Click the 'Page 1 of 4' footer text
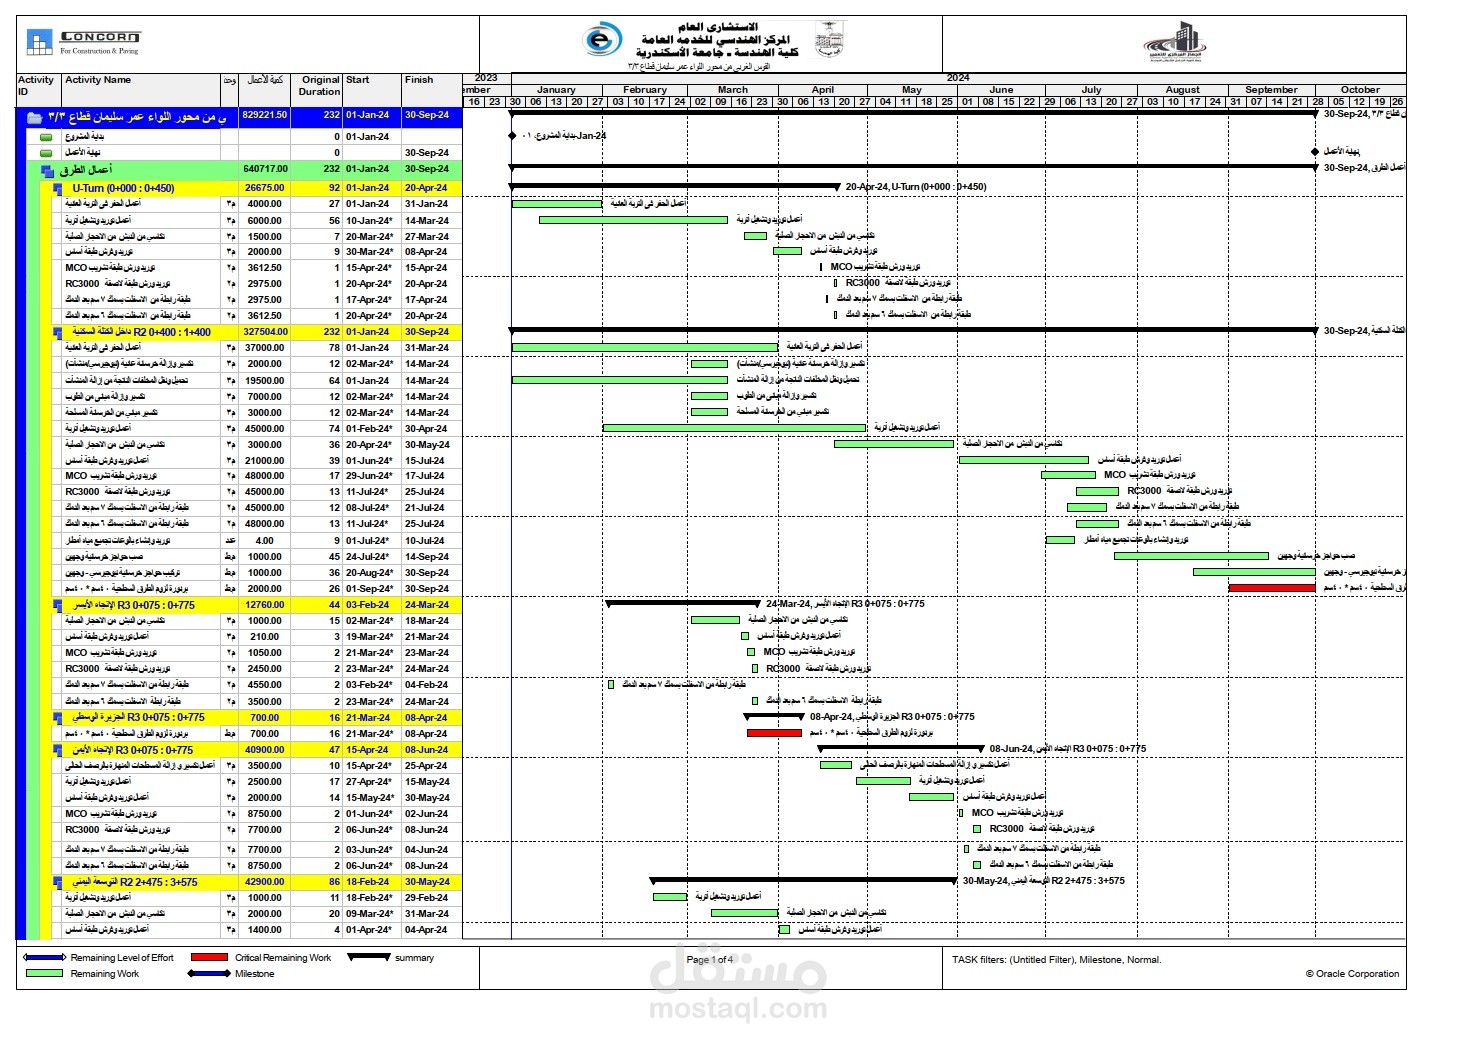Screen dimensions: 1478x1045 pos(710,960)
